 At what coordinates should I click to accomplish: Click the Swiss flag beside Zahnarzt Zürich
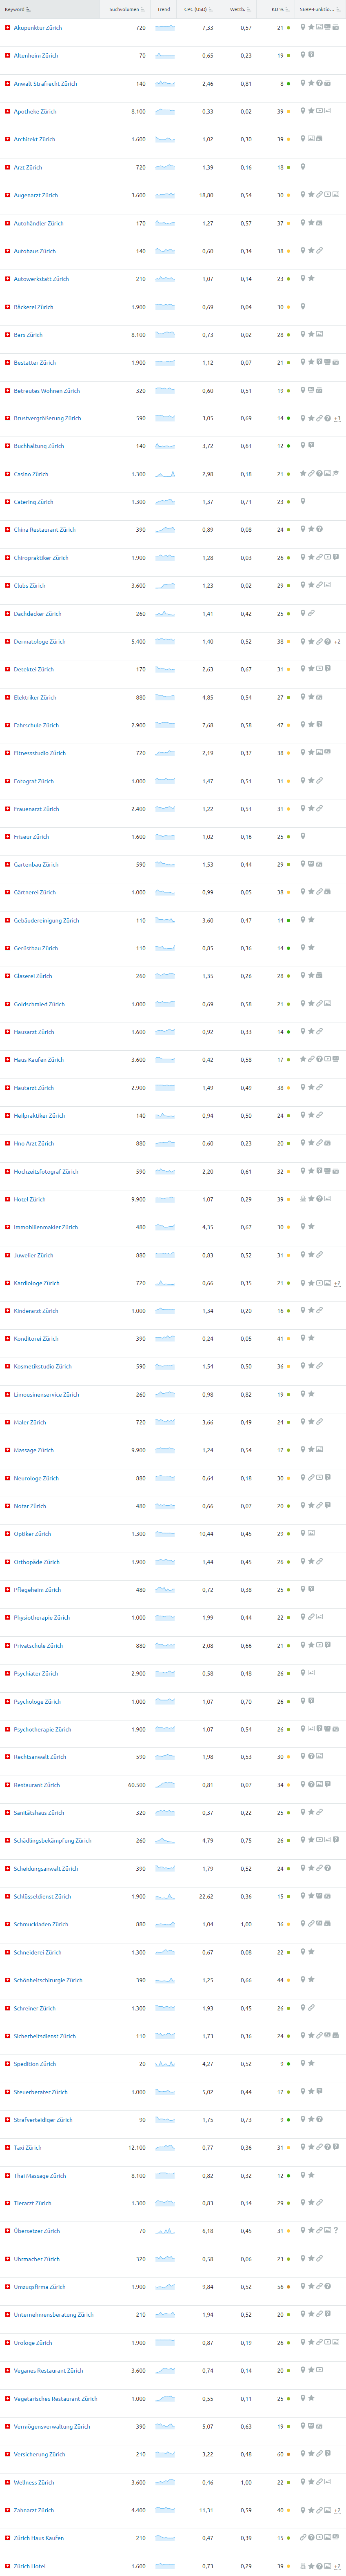8,2510
